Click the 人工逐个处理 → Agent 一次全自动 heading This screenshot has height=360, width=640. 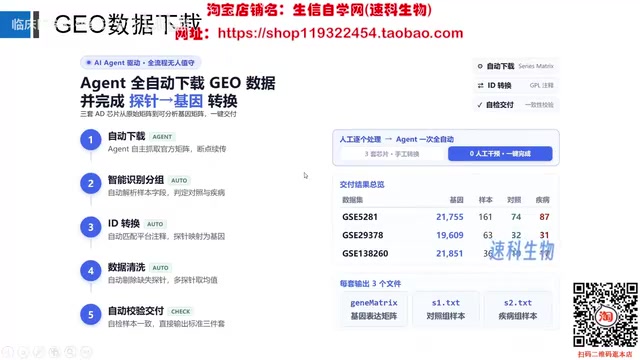(396, 139)
